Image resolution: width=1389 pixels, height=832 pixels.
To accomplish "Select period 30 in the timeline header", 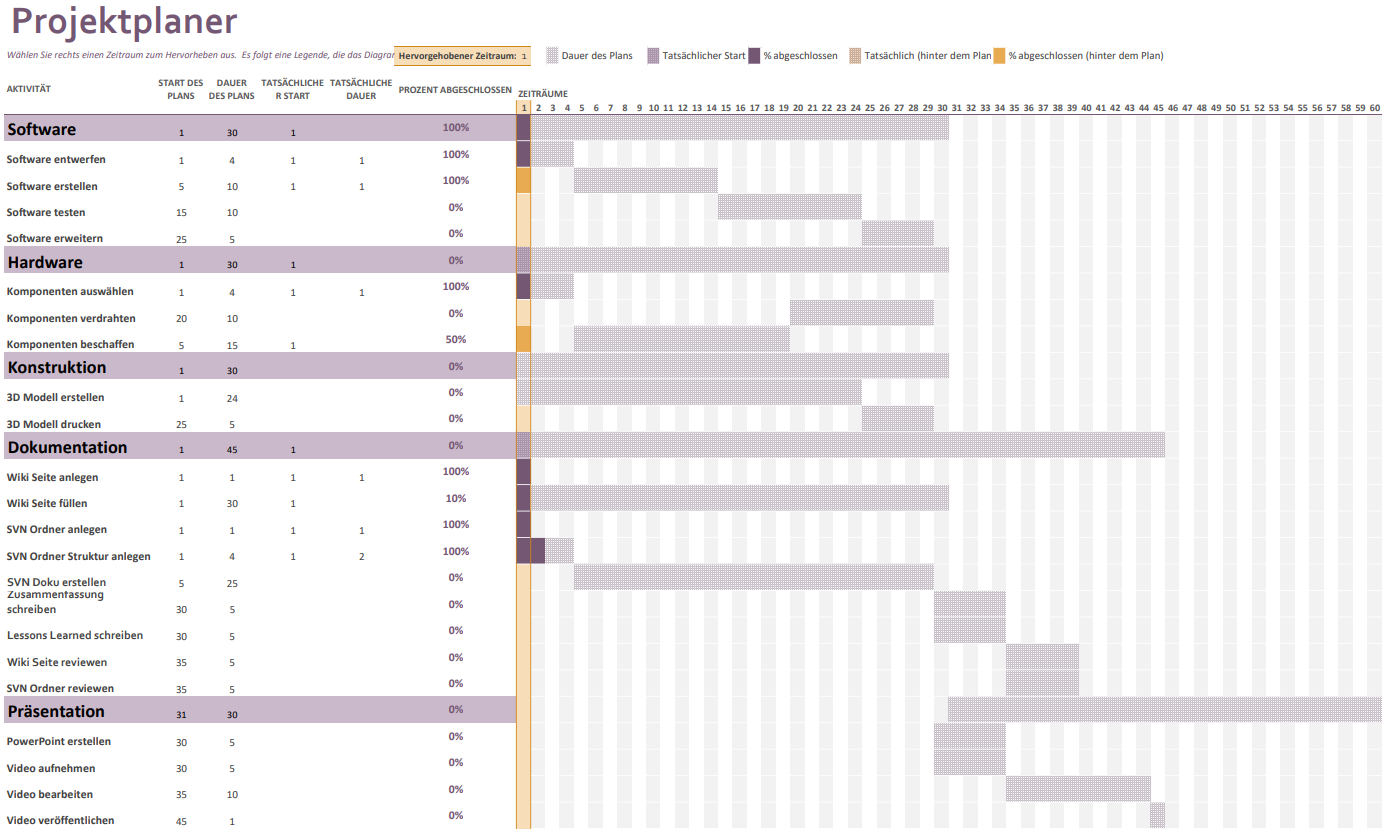I will pos(942,107).
